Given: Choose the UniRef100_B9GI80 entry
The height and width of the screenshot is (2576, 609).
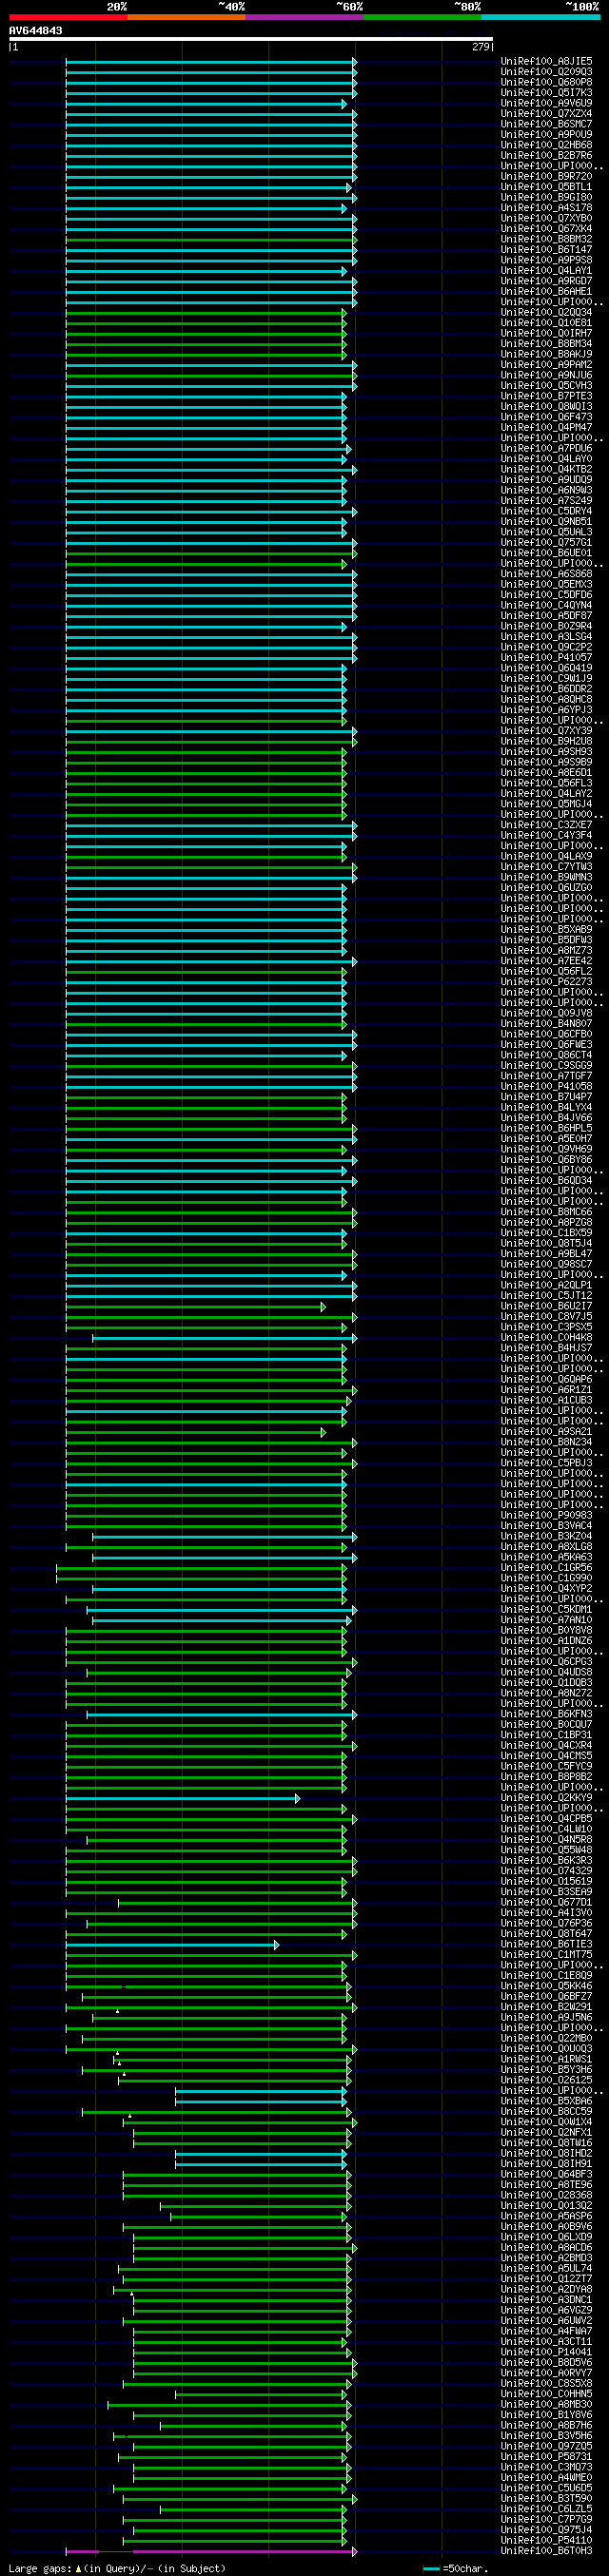Looking at the screenshot, I should point(546,198).
